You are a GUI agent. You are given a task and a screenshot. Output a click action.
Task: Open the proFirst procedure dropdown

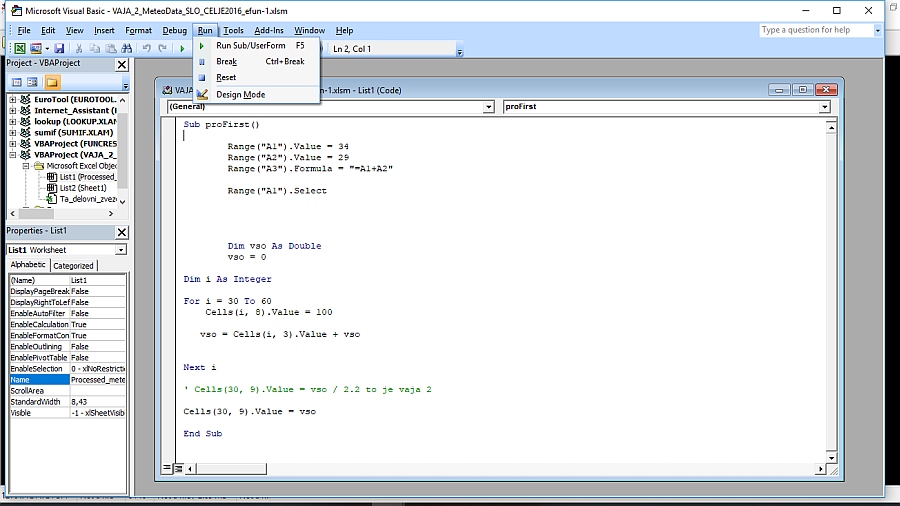[x=824, y=106]
